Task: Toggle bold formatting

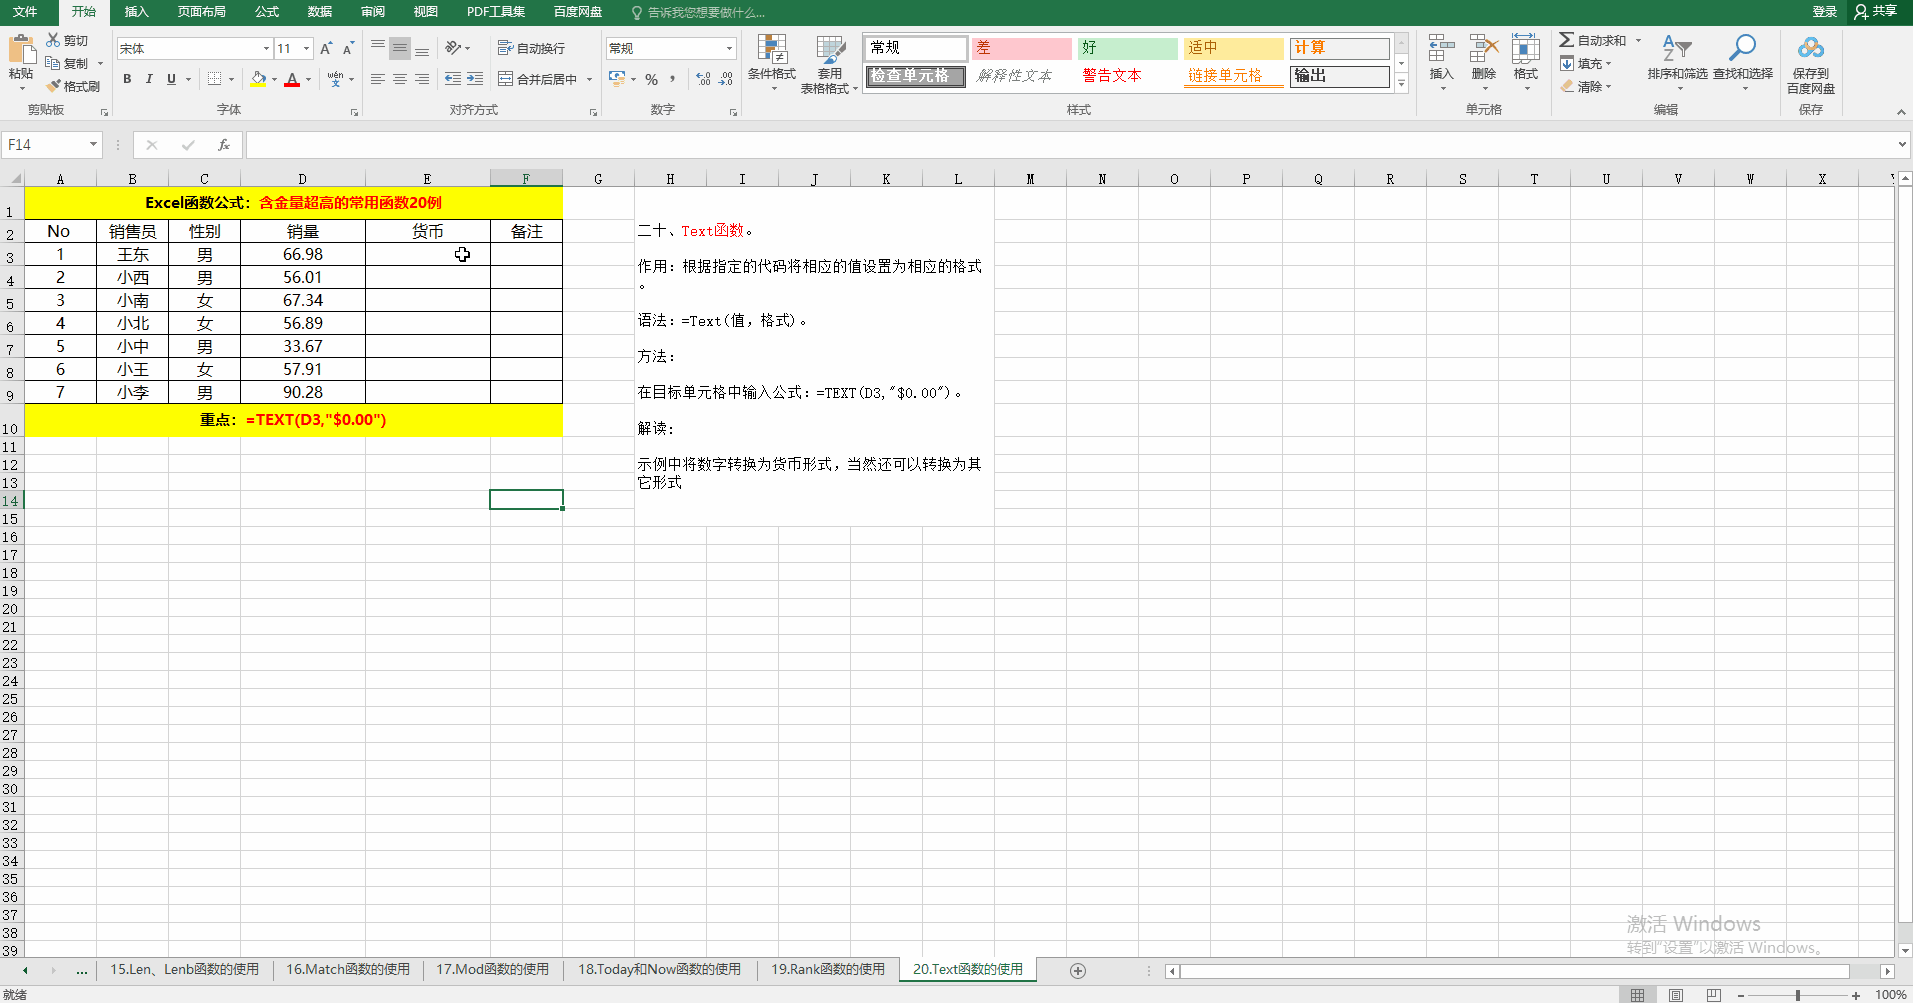Action: pos(127,79)
